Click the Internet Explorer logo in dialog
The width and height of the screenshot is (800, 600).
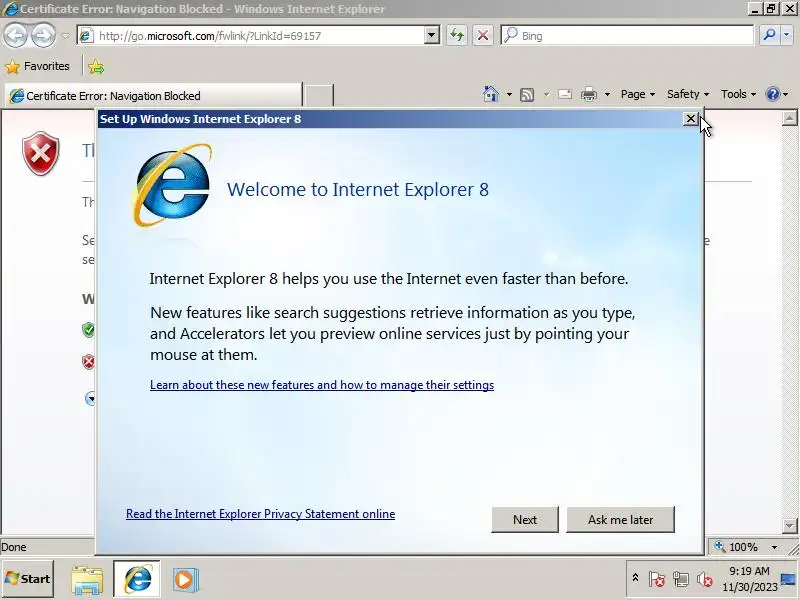click(172, 185)
